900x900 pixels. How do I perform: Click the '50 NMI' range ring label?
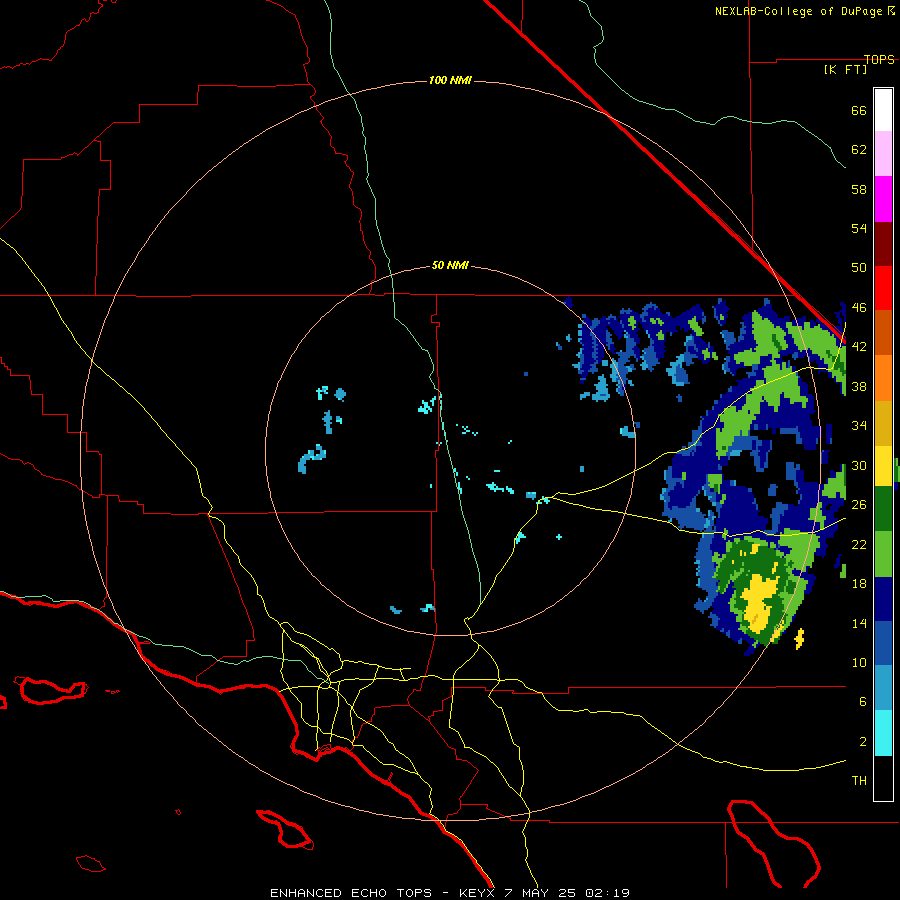450,265
